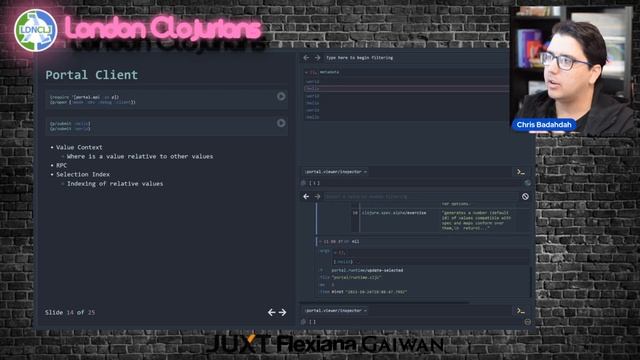Click the horizontal scrollbar in lower viewer
This screenshot has height=360, width=640.
pos(385,303)
